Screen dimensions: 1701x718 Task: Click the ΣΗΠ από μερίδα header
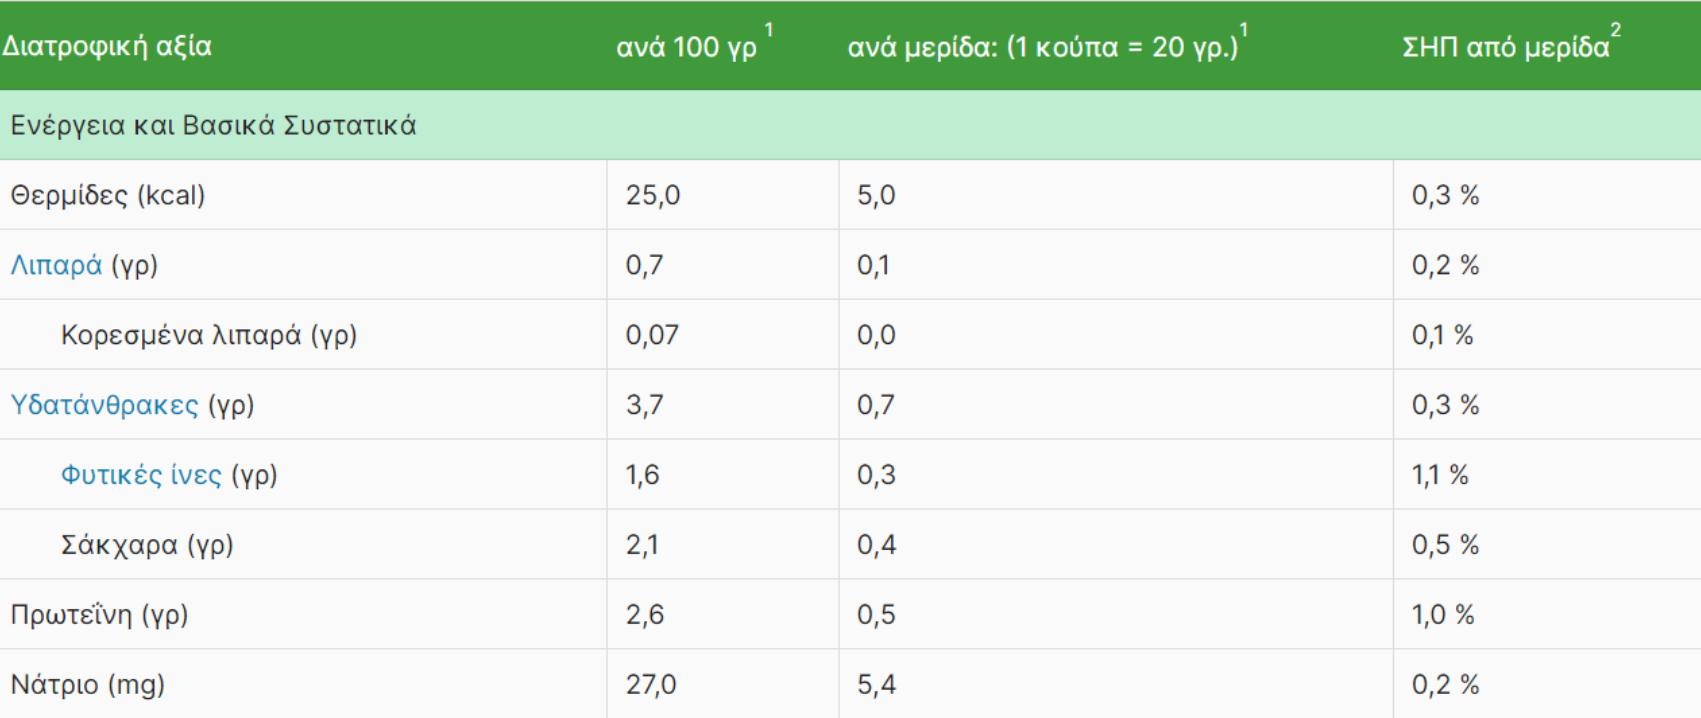pyautogui.click(x=1505, y=47)
